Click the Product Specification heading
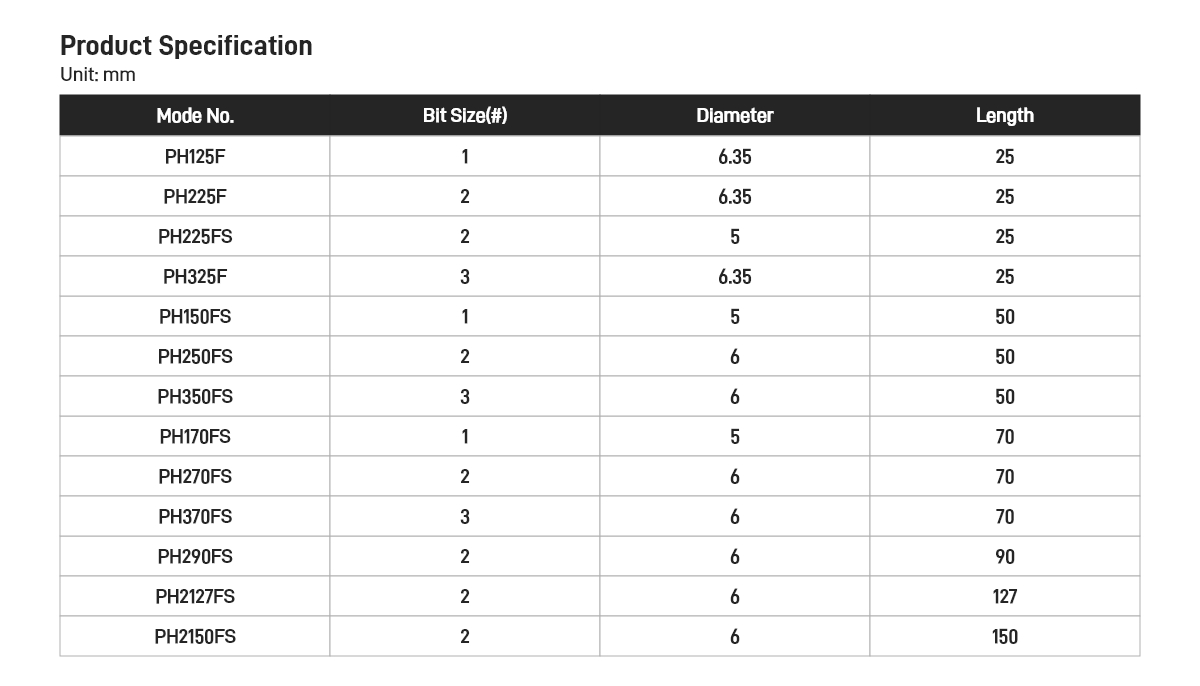 tap(186, 46)
